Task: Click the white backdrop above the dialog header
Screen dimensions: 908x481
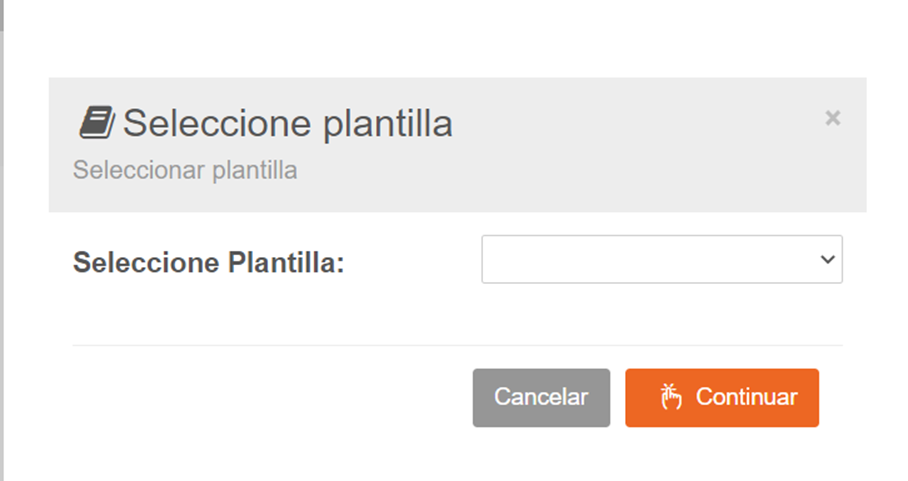Action: pyautogui.click(x=457, y=40)
